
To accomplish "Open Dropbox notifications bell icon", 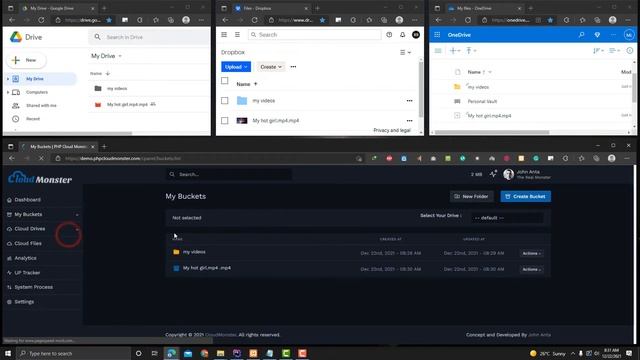I will [x=402, y=35].
